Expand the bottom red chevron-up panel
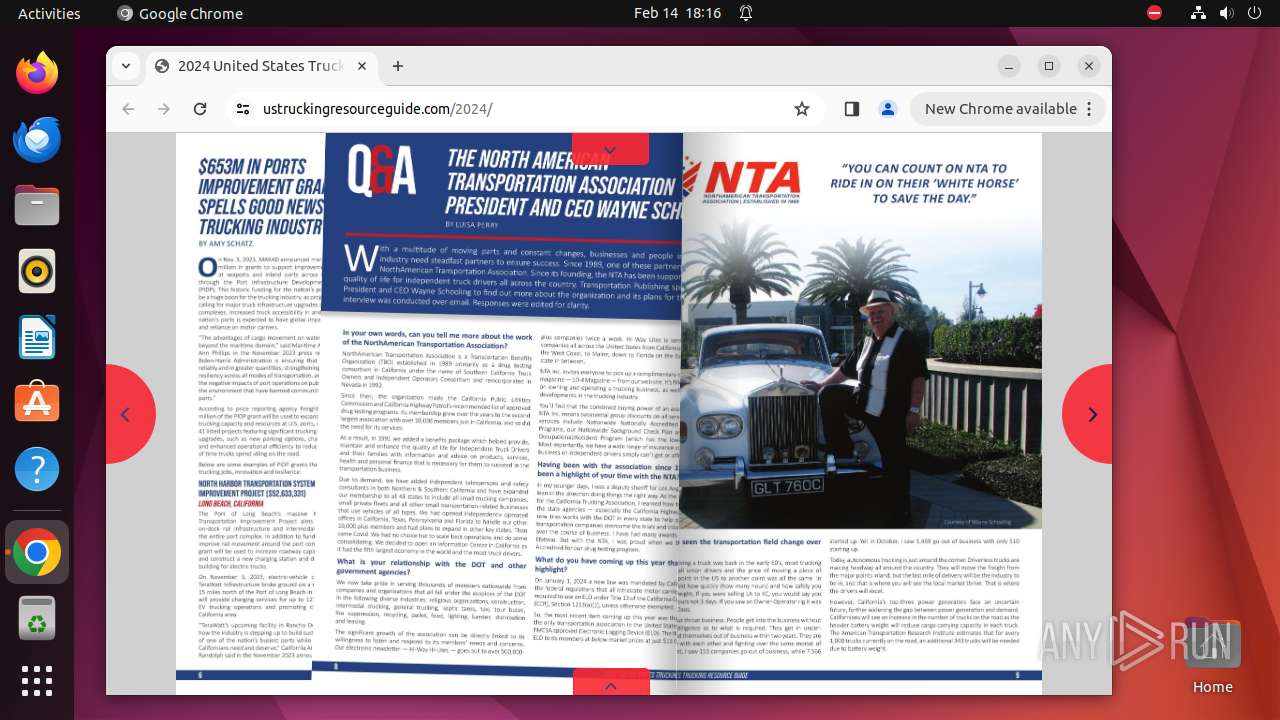The image size is (1280, 720). [610, 683]
